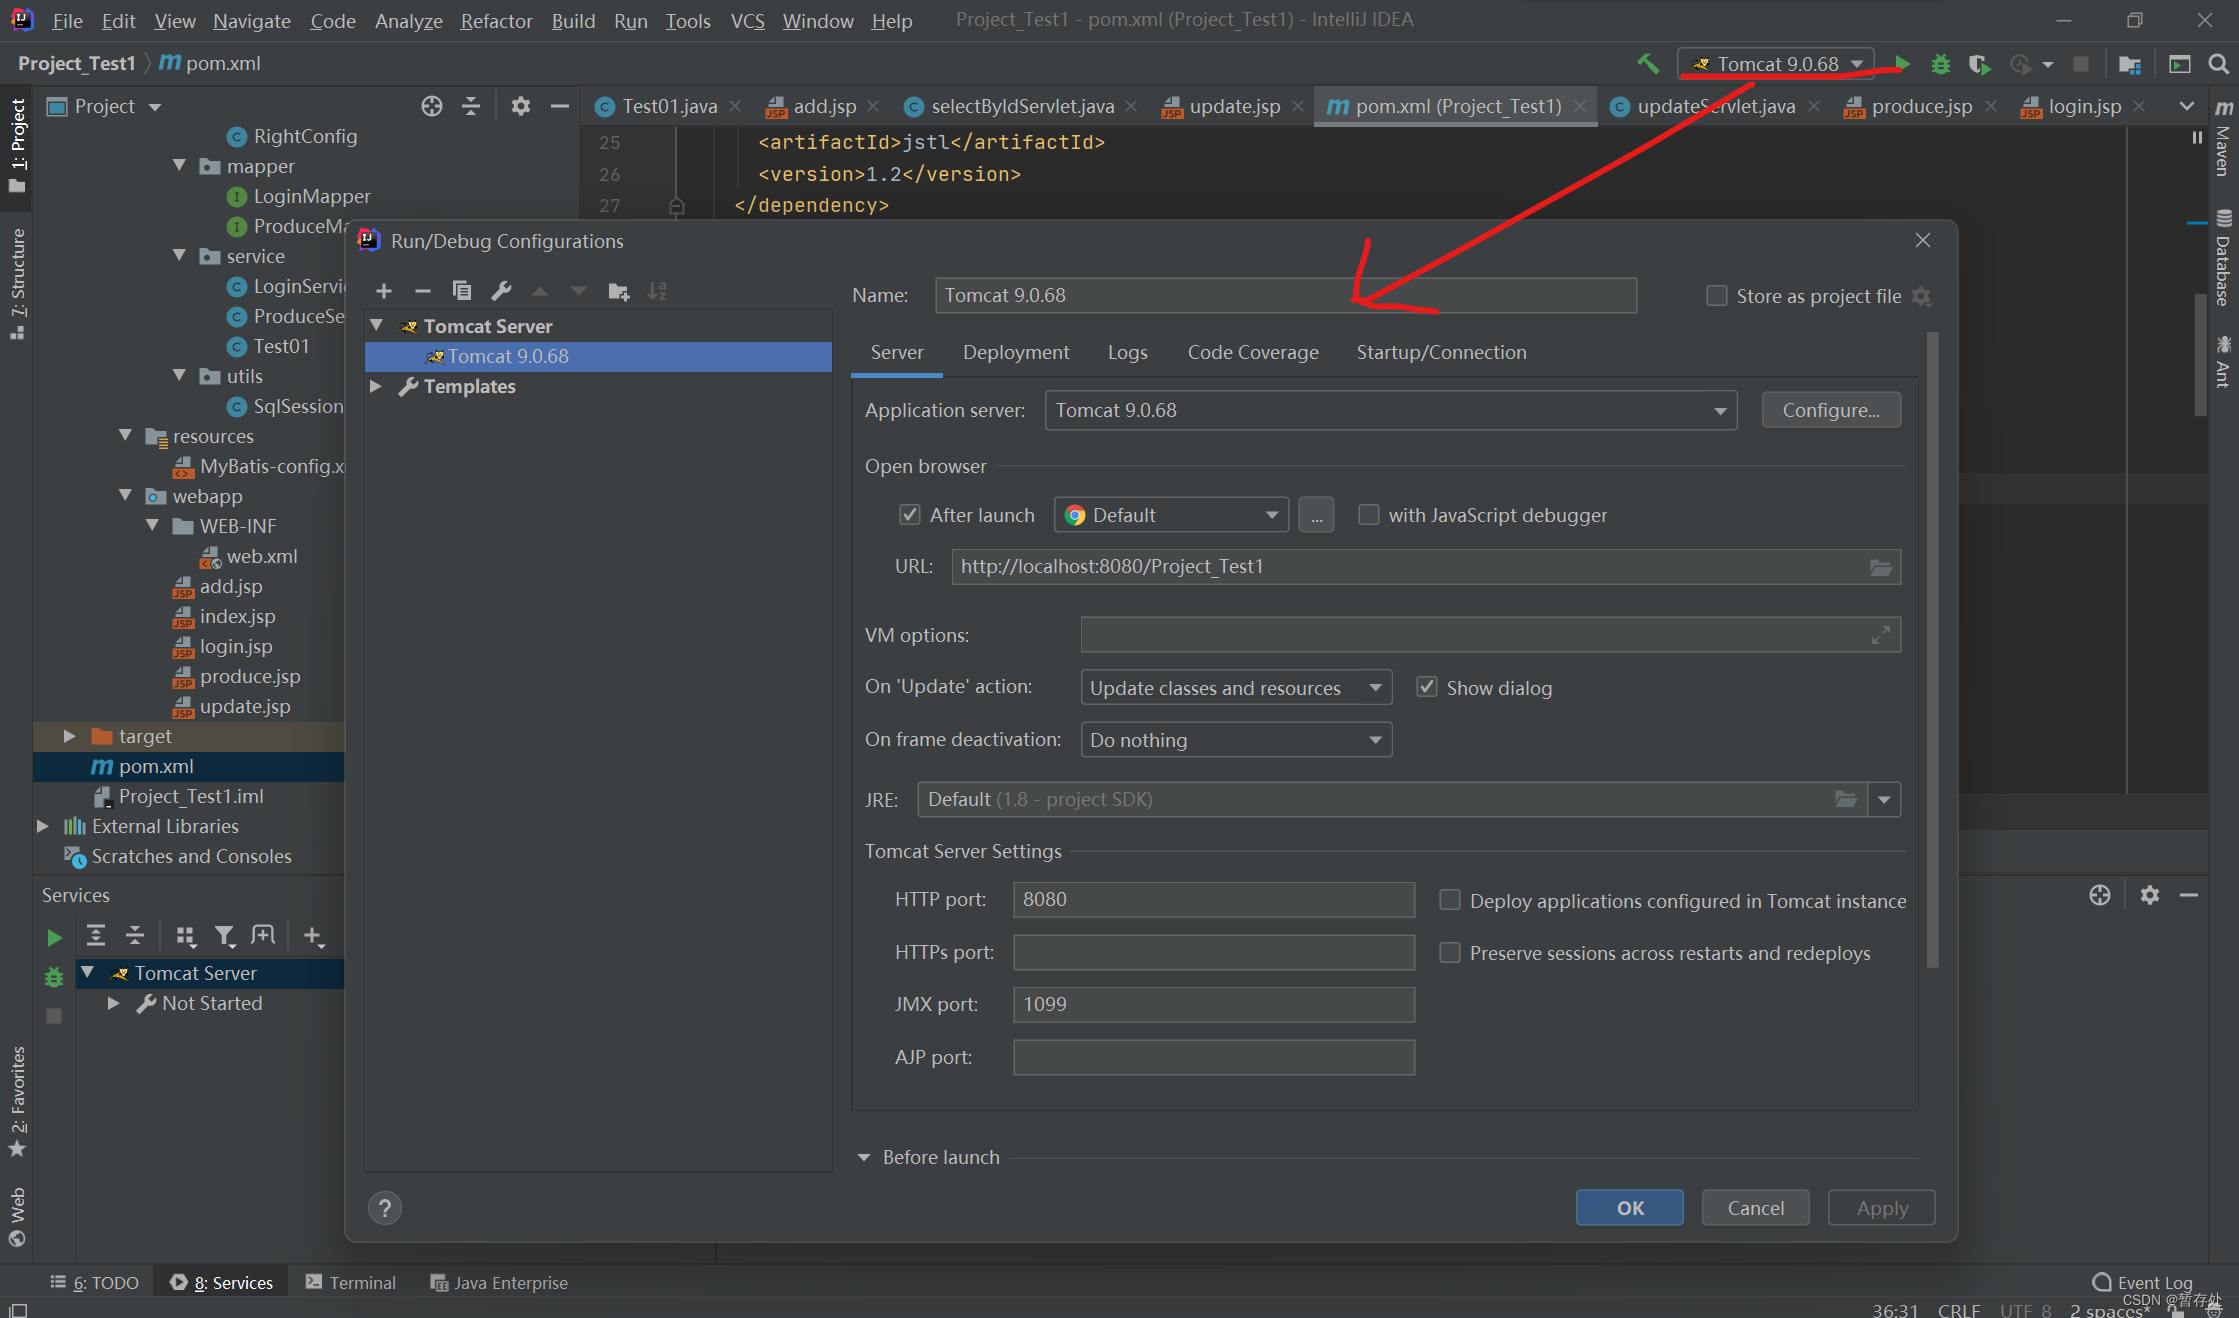Image resolution: width=2239 pixels, height=1318 pixels.
Task: Expand External Libraries in Project tree
Action: tap(42, 826)
